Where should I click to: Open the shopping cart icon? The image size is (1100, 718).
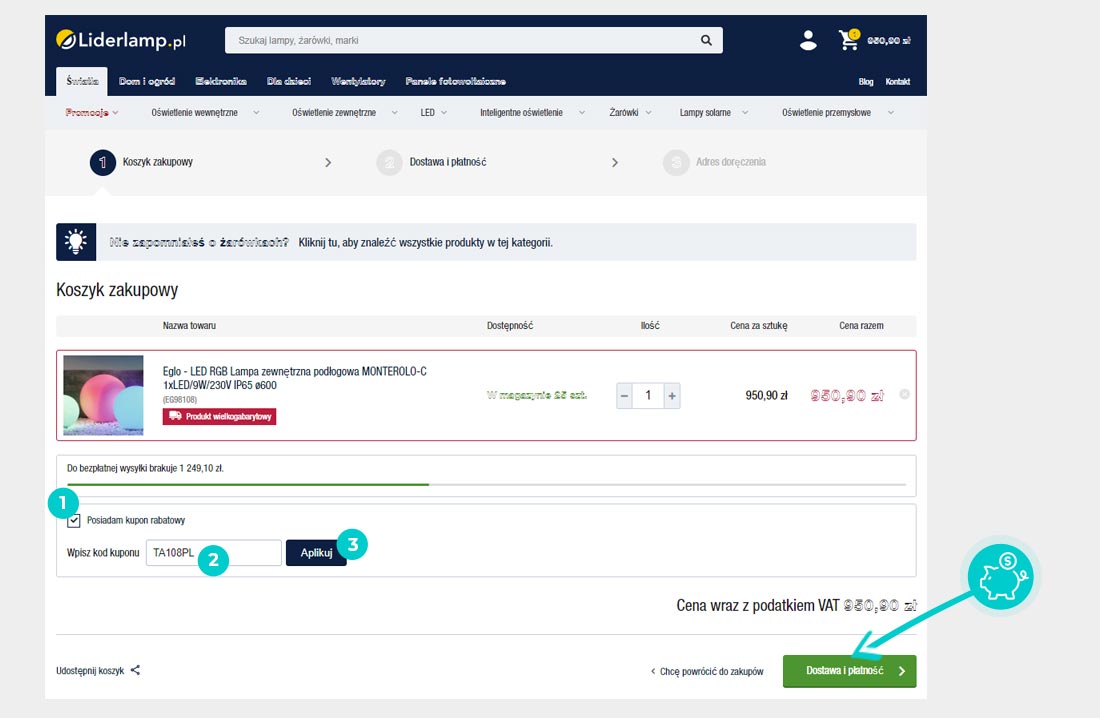(x=849, y=41)
